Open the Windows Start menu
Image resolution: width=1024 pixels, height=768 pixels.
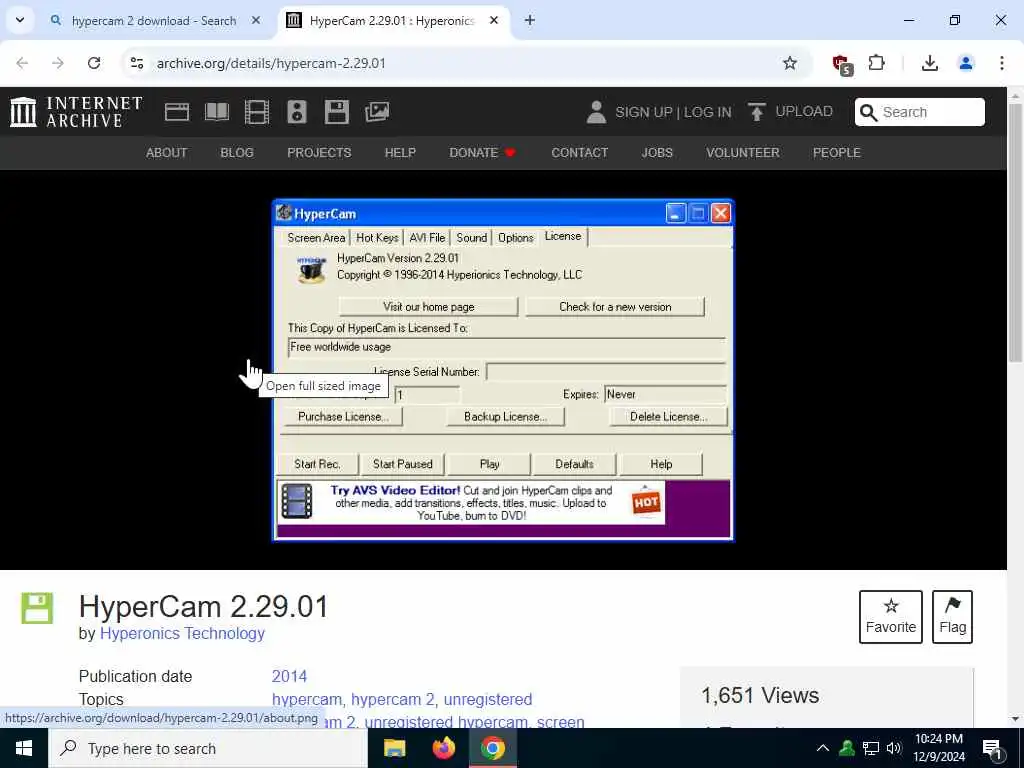point(24,748)
